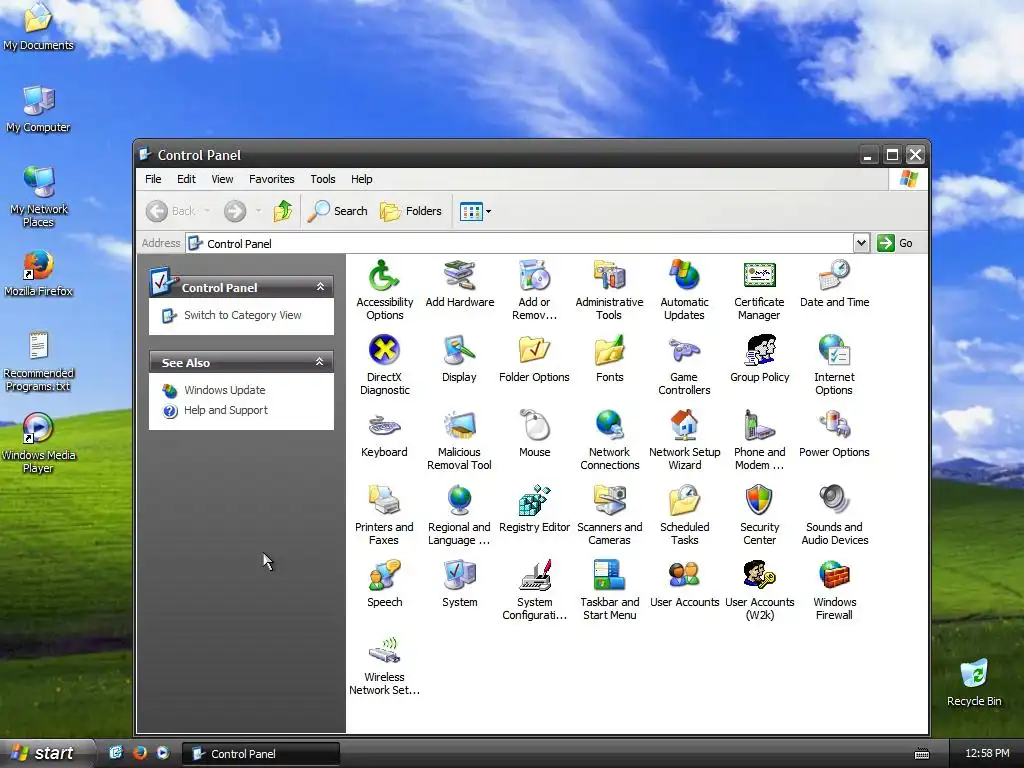The width and height of the screenshot is (1024, 768).
Task: Open User Accounts (W2k) icon
Action: coord(759,590)
